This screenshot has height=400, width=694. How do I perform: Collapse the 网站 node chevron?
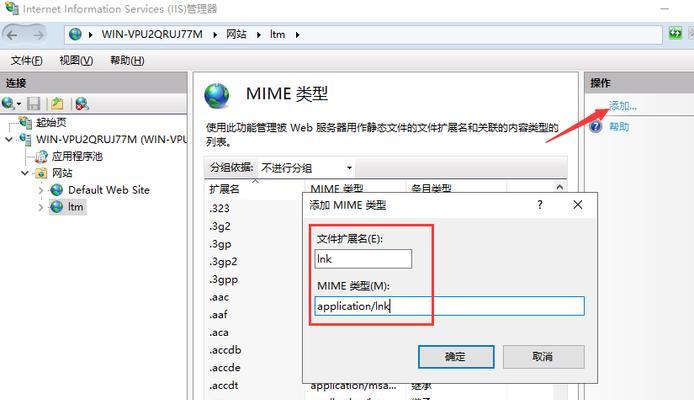pos(25,173)
